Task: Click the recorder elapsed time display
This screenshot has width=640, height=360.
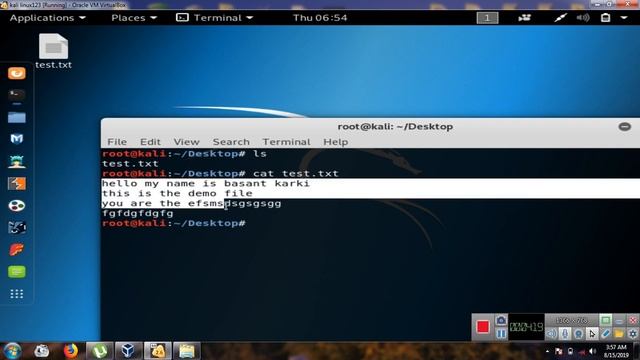Action: tap(527, 327)
